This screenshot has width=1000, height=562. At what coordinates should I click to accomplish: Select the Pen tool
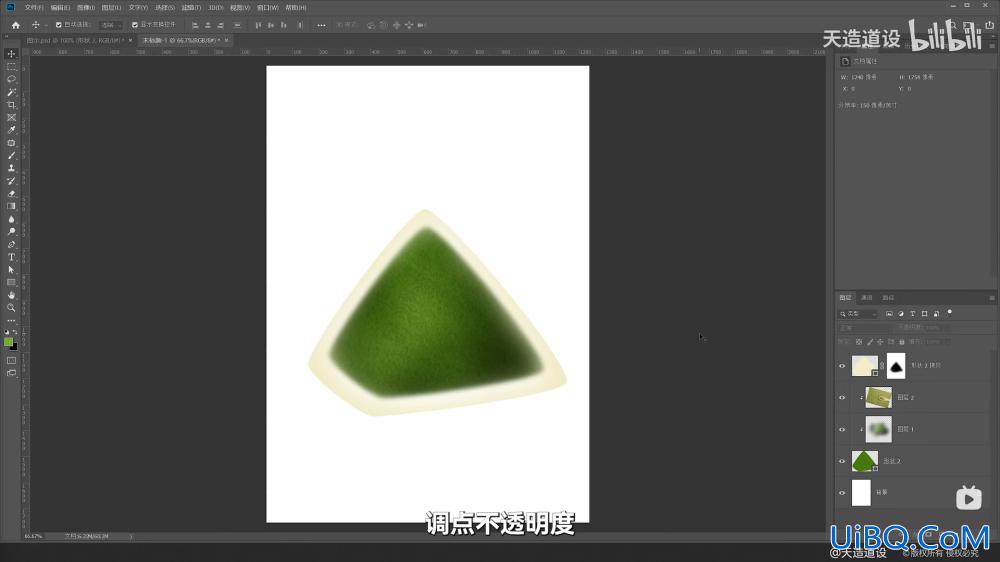(11, 244)
